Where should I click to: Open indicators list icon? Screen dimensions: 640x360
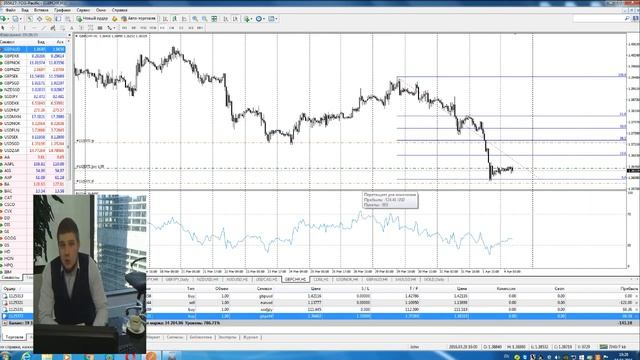tap(247, 19)
